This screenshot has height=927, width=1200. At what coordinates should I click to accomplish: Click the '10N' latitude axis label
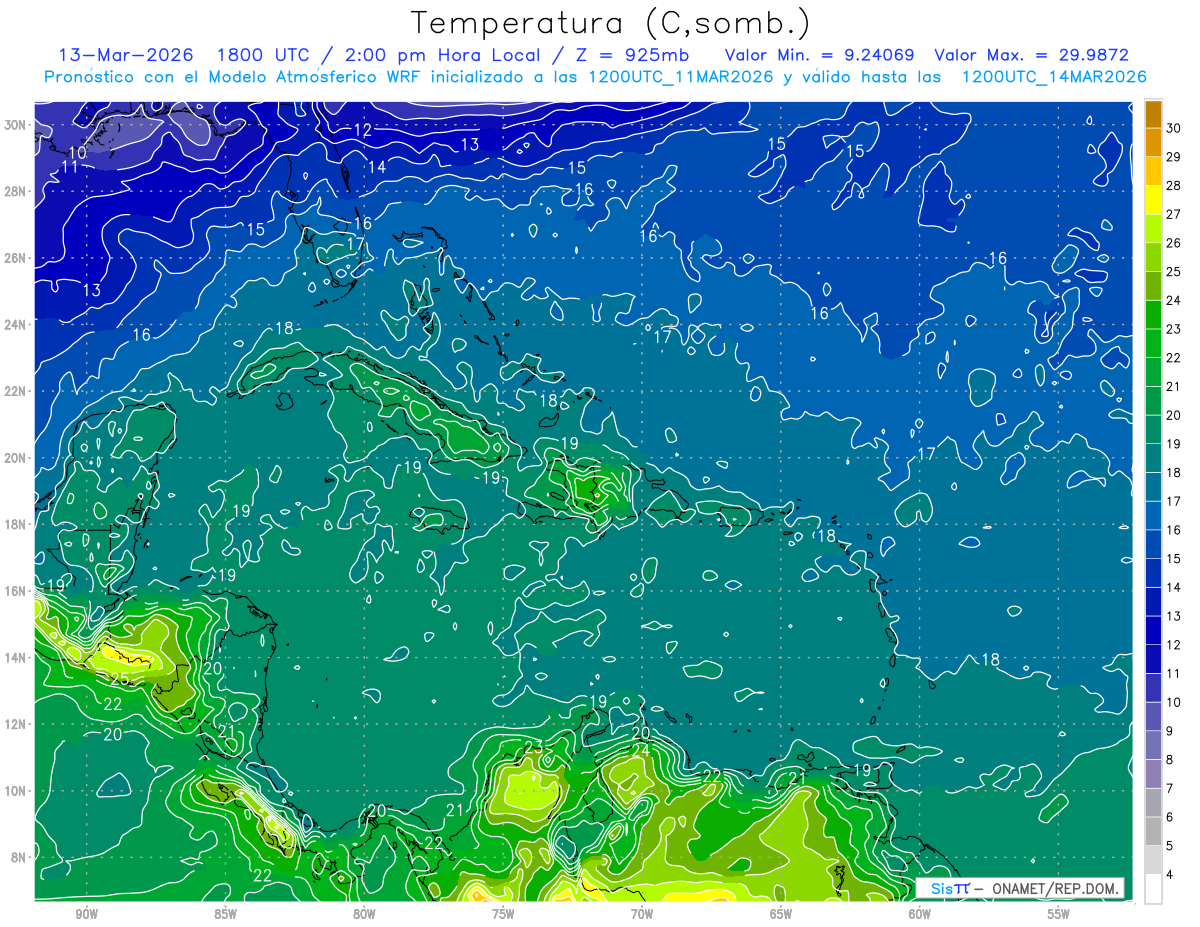pyautogui.click(x=15, y=791)
